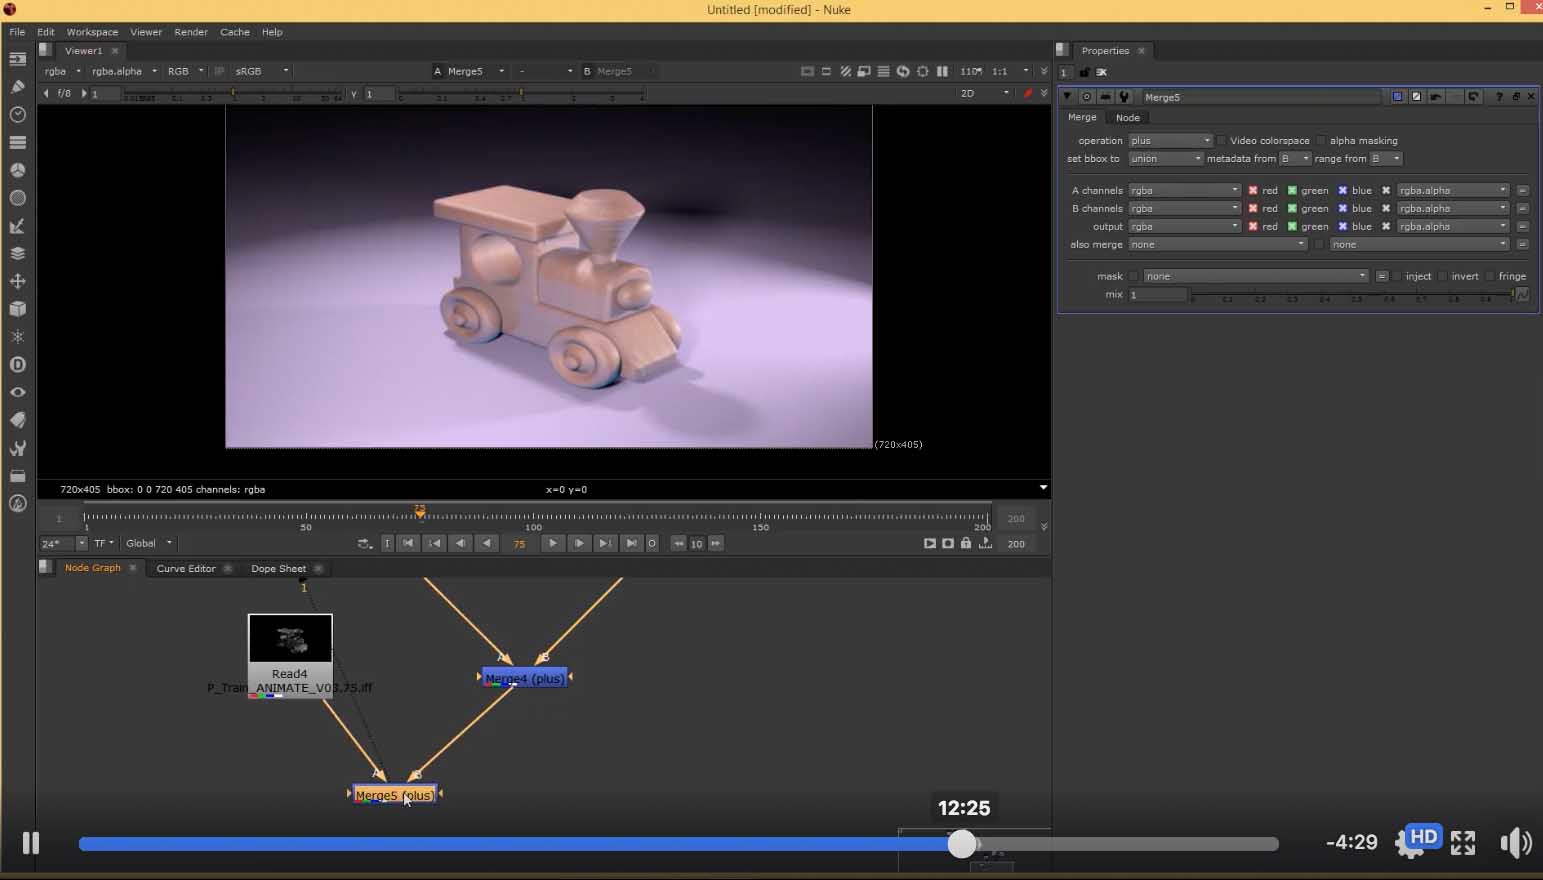Click the Merge5 node wrench icon

[x=1124, y=97]
